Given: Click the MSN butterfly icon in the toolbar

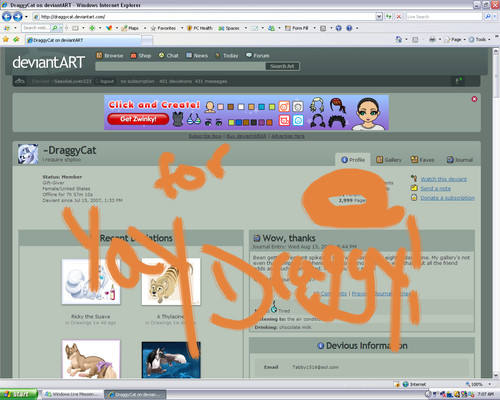Looking at the screenshot, I should pos(109,28).
